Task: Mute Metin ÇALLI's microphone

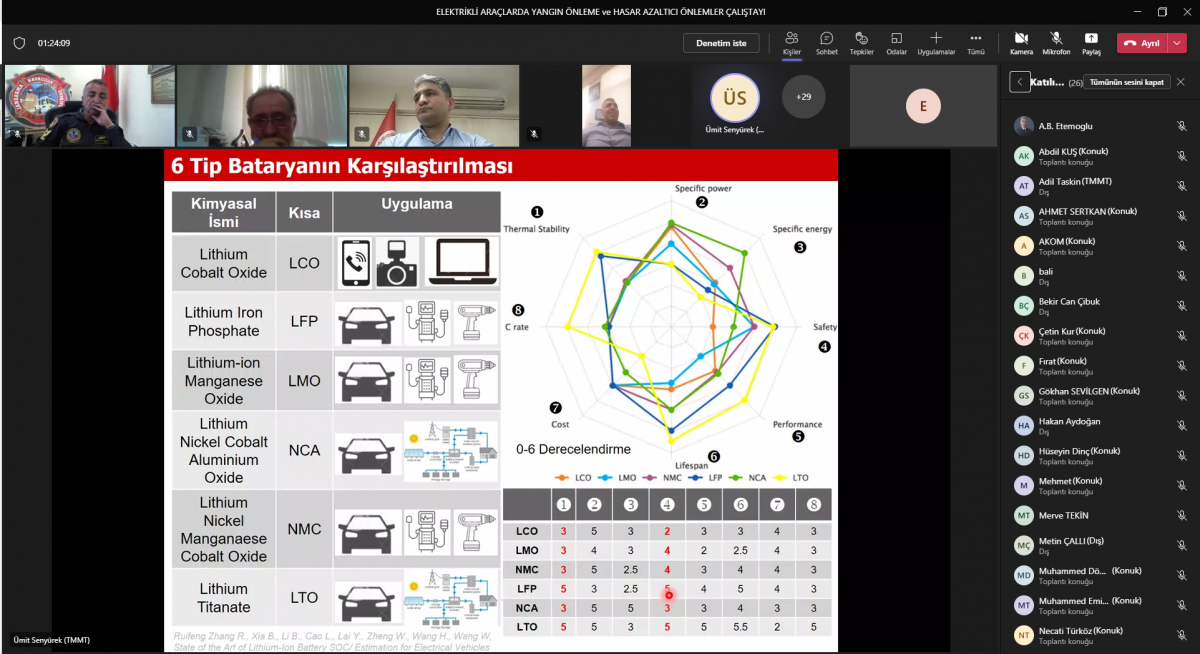Action: pos(1181,546)
